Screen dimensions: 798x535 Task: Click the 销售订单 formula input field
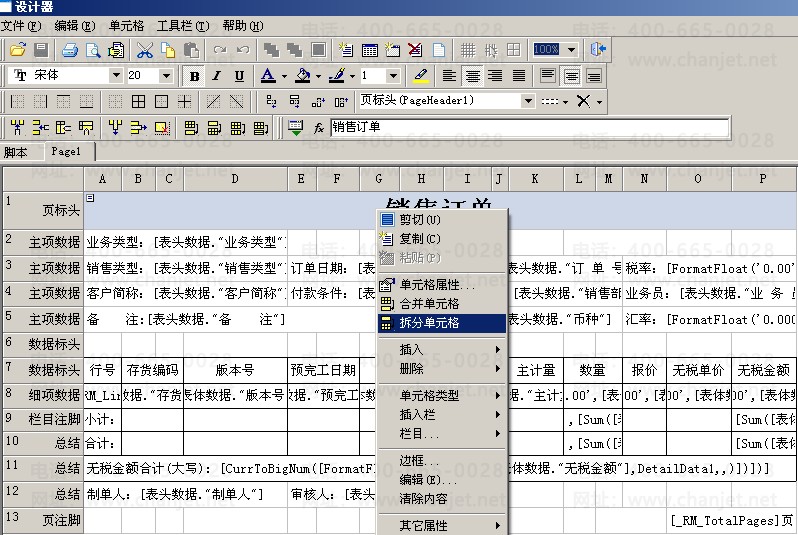click(530, 127)
